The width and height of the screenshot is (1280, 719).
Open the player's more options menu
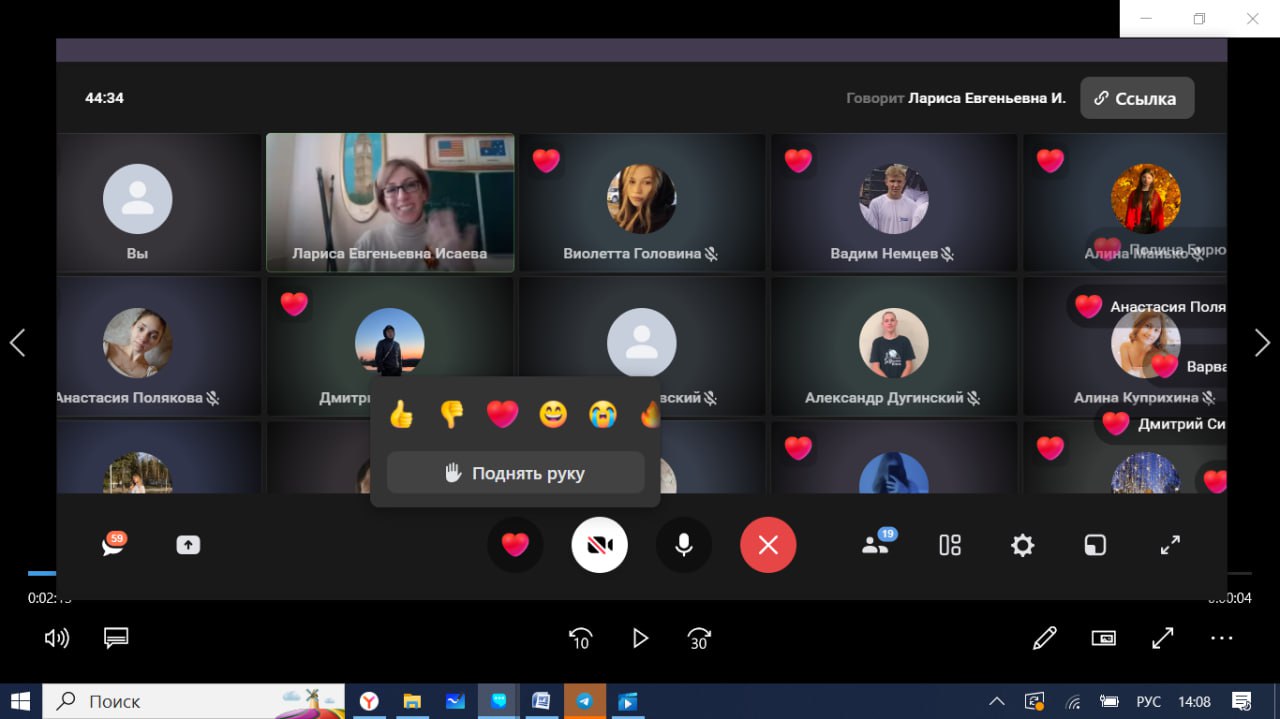tap(1222, 638)
